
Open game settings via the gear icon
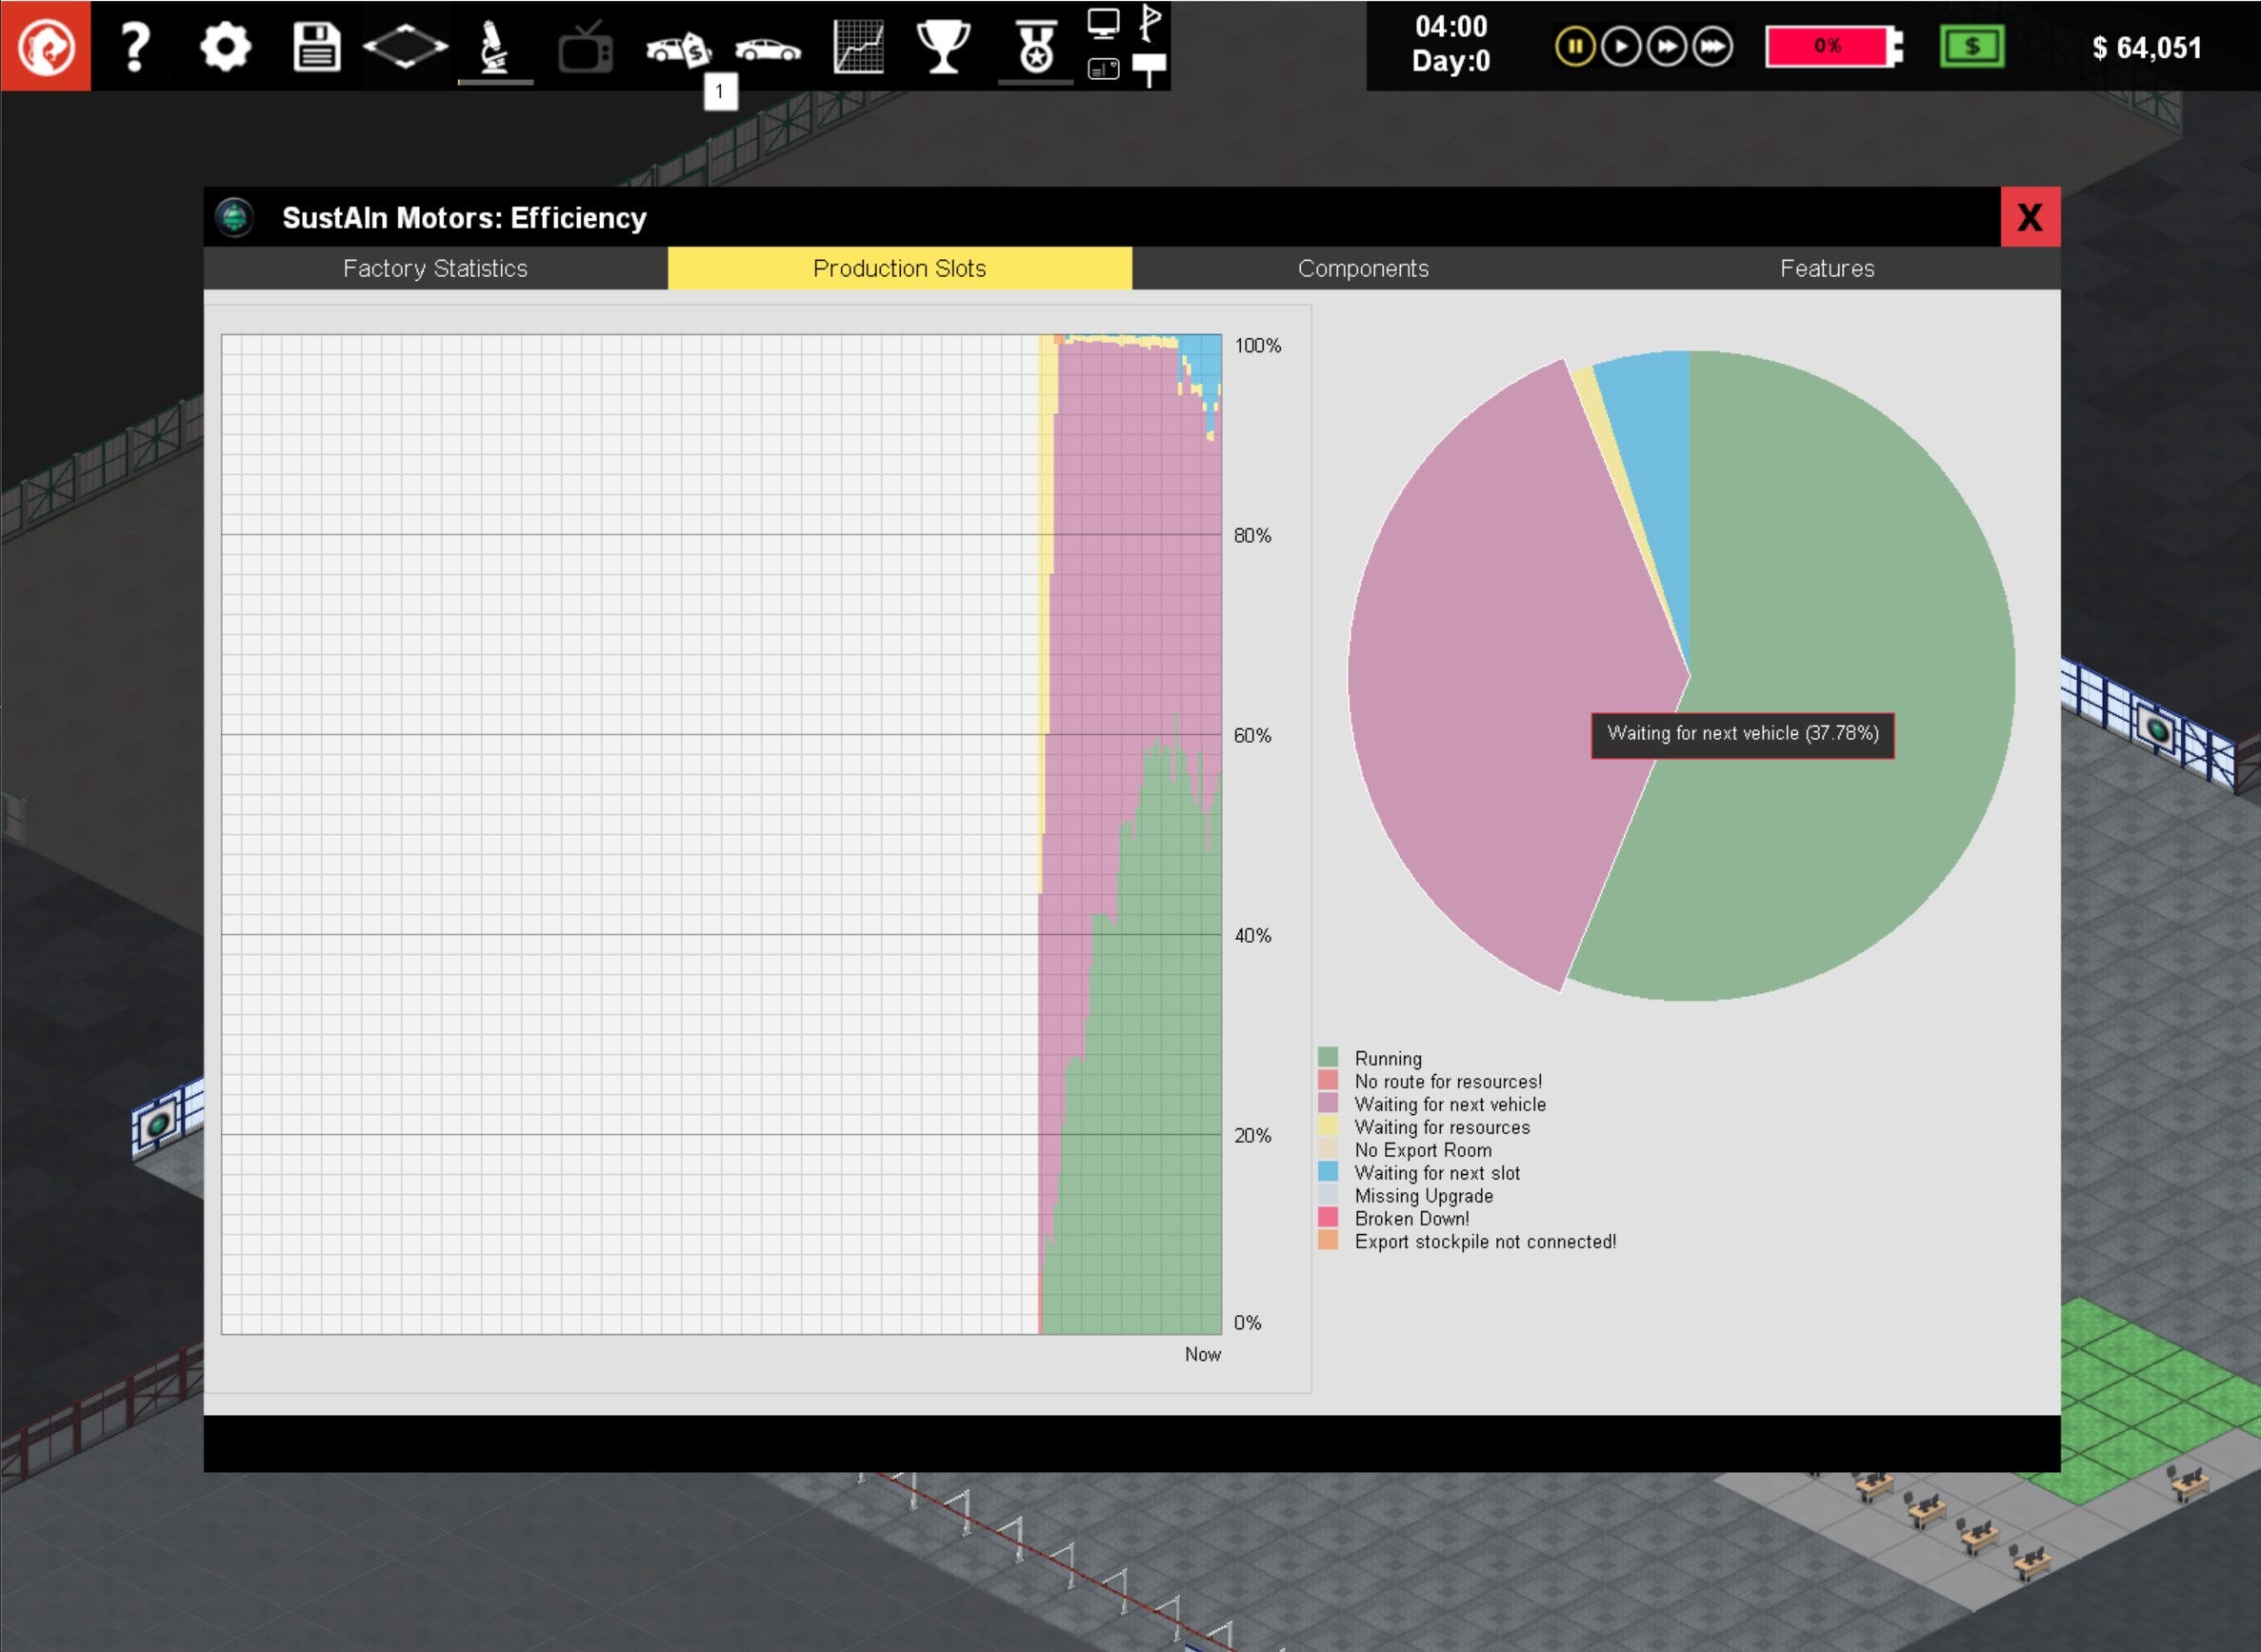click(x=225, y=47)
